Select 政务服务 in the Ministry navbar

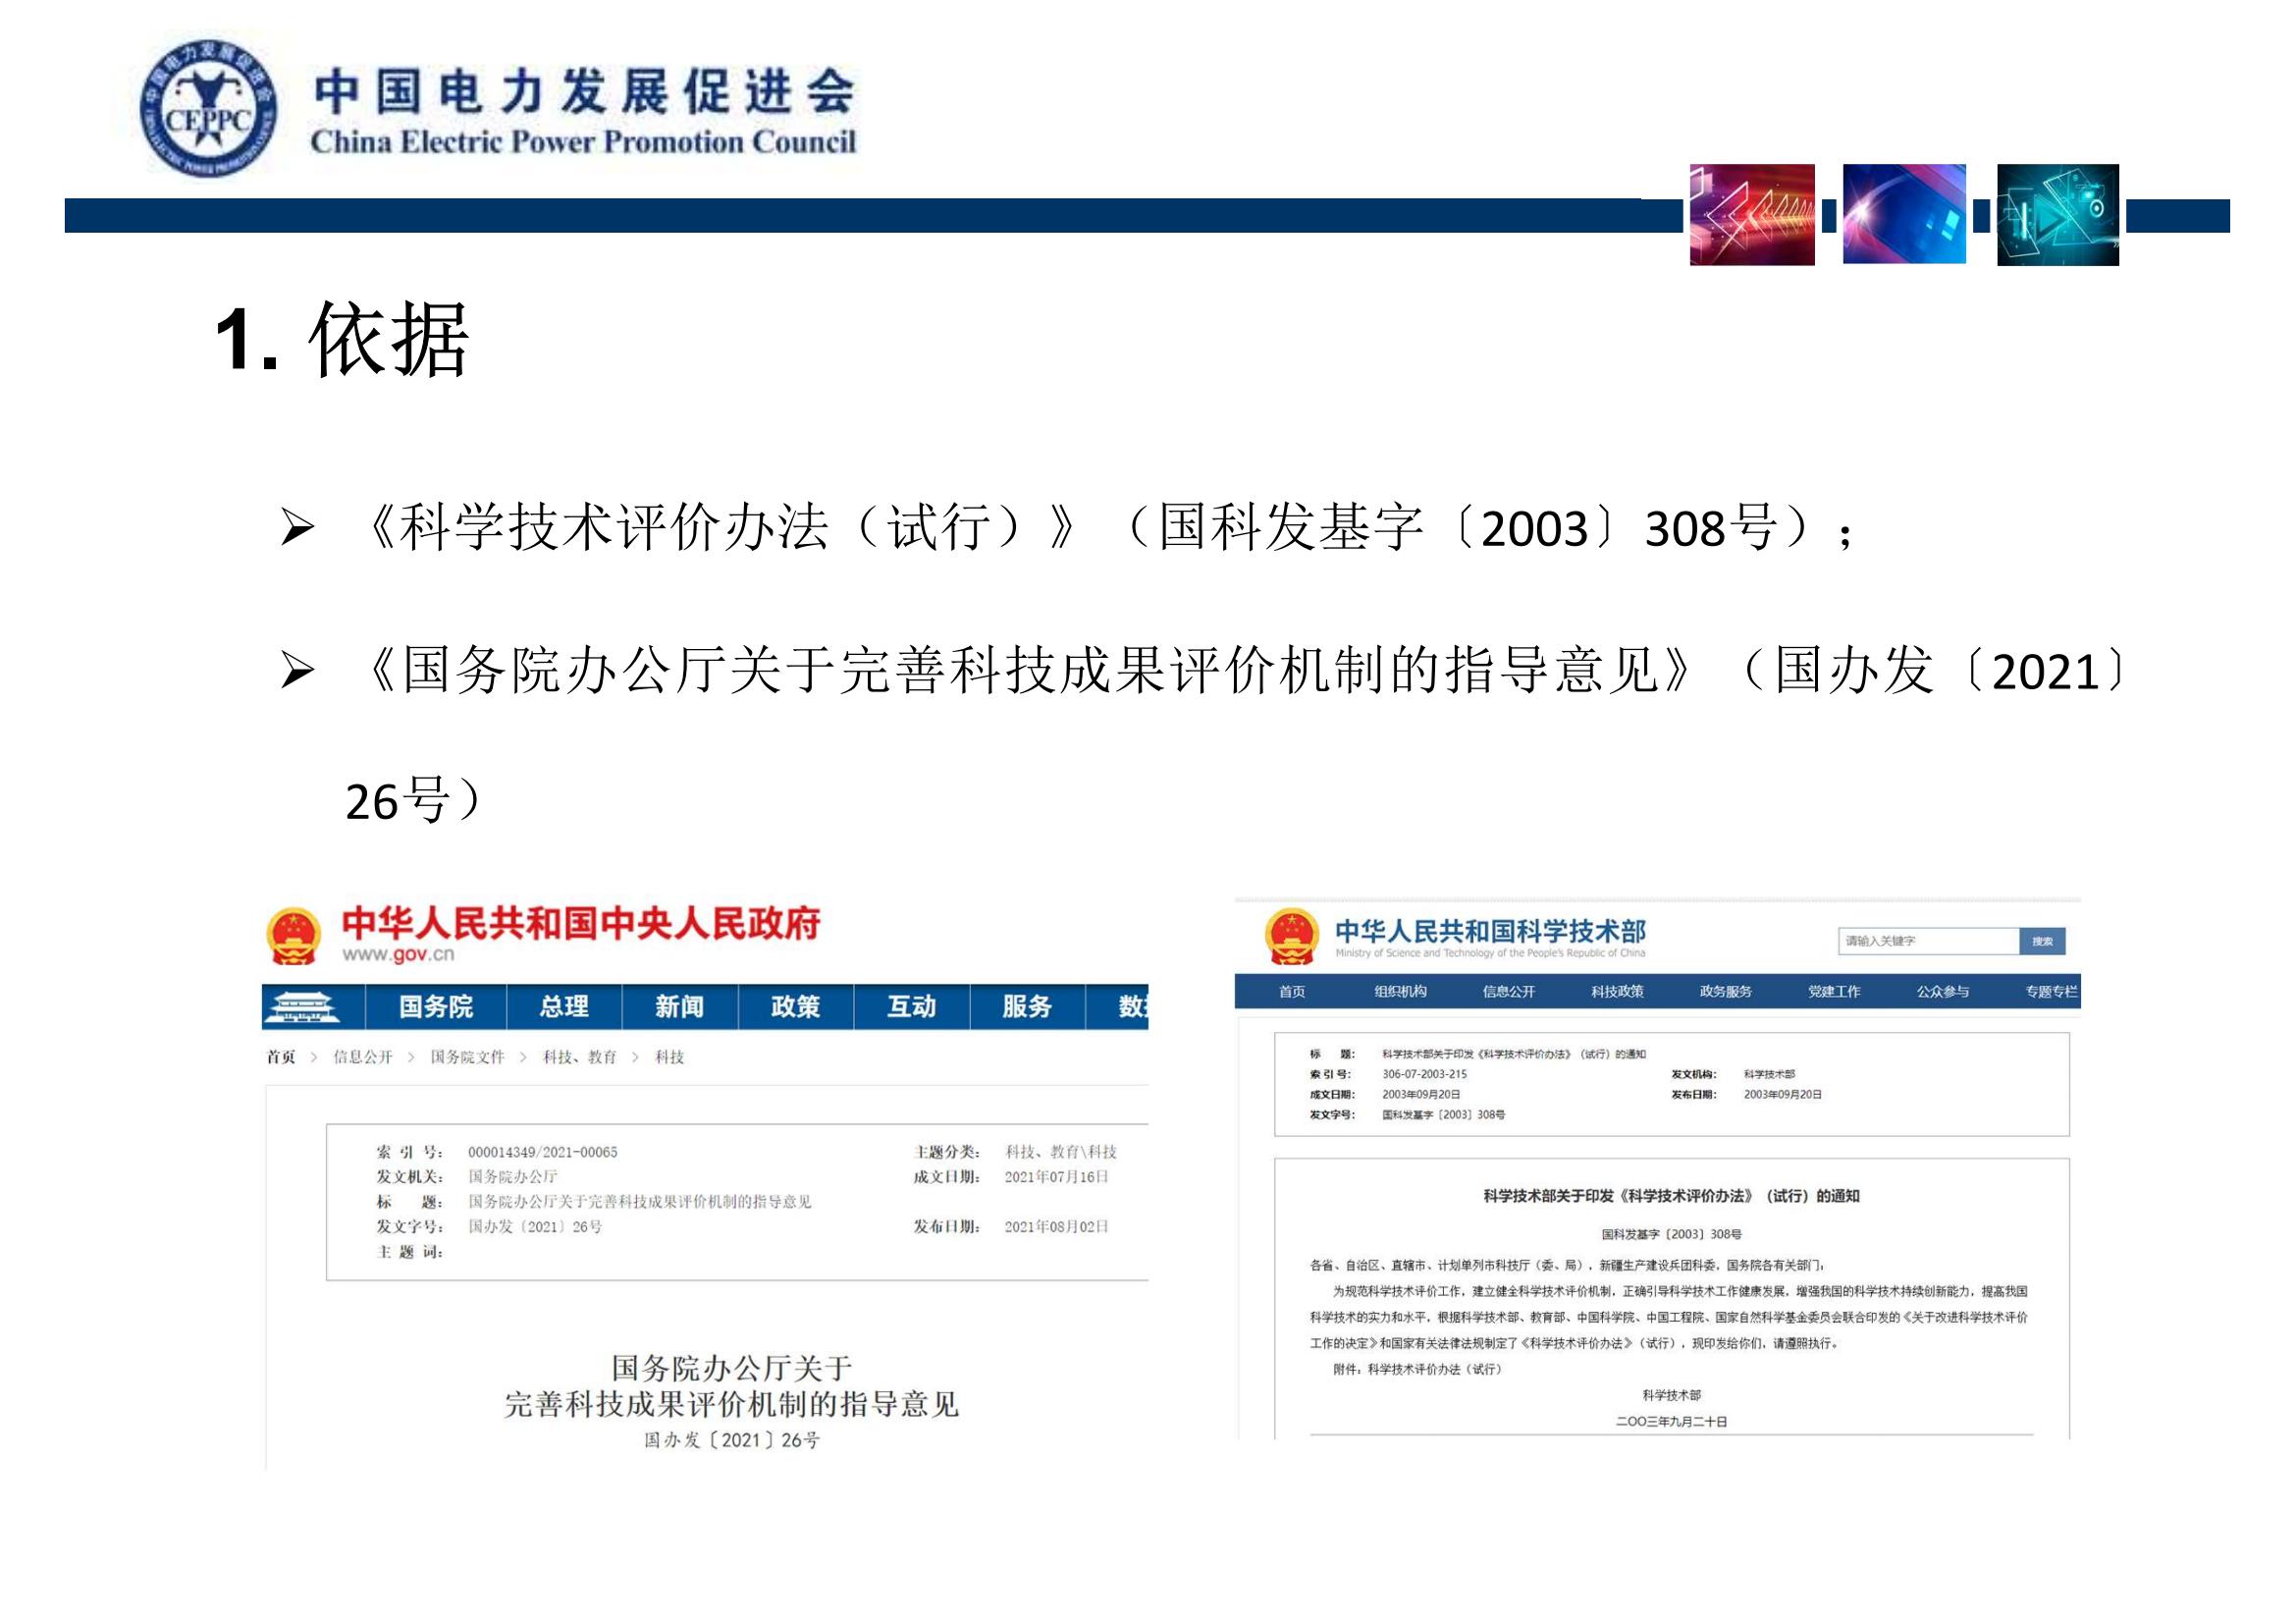1725,991
